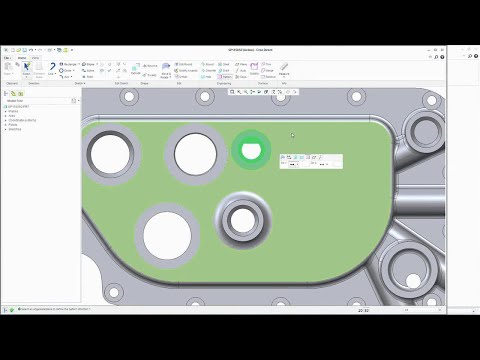This screenshot has width=480, height=360.
Task: Click the second value field in the mini toolbar
Action: pyautogui.click(x=337, y=164)
